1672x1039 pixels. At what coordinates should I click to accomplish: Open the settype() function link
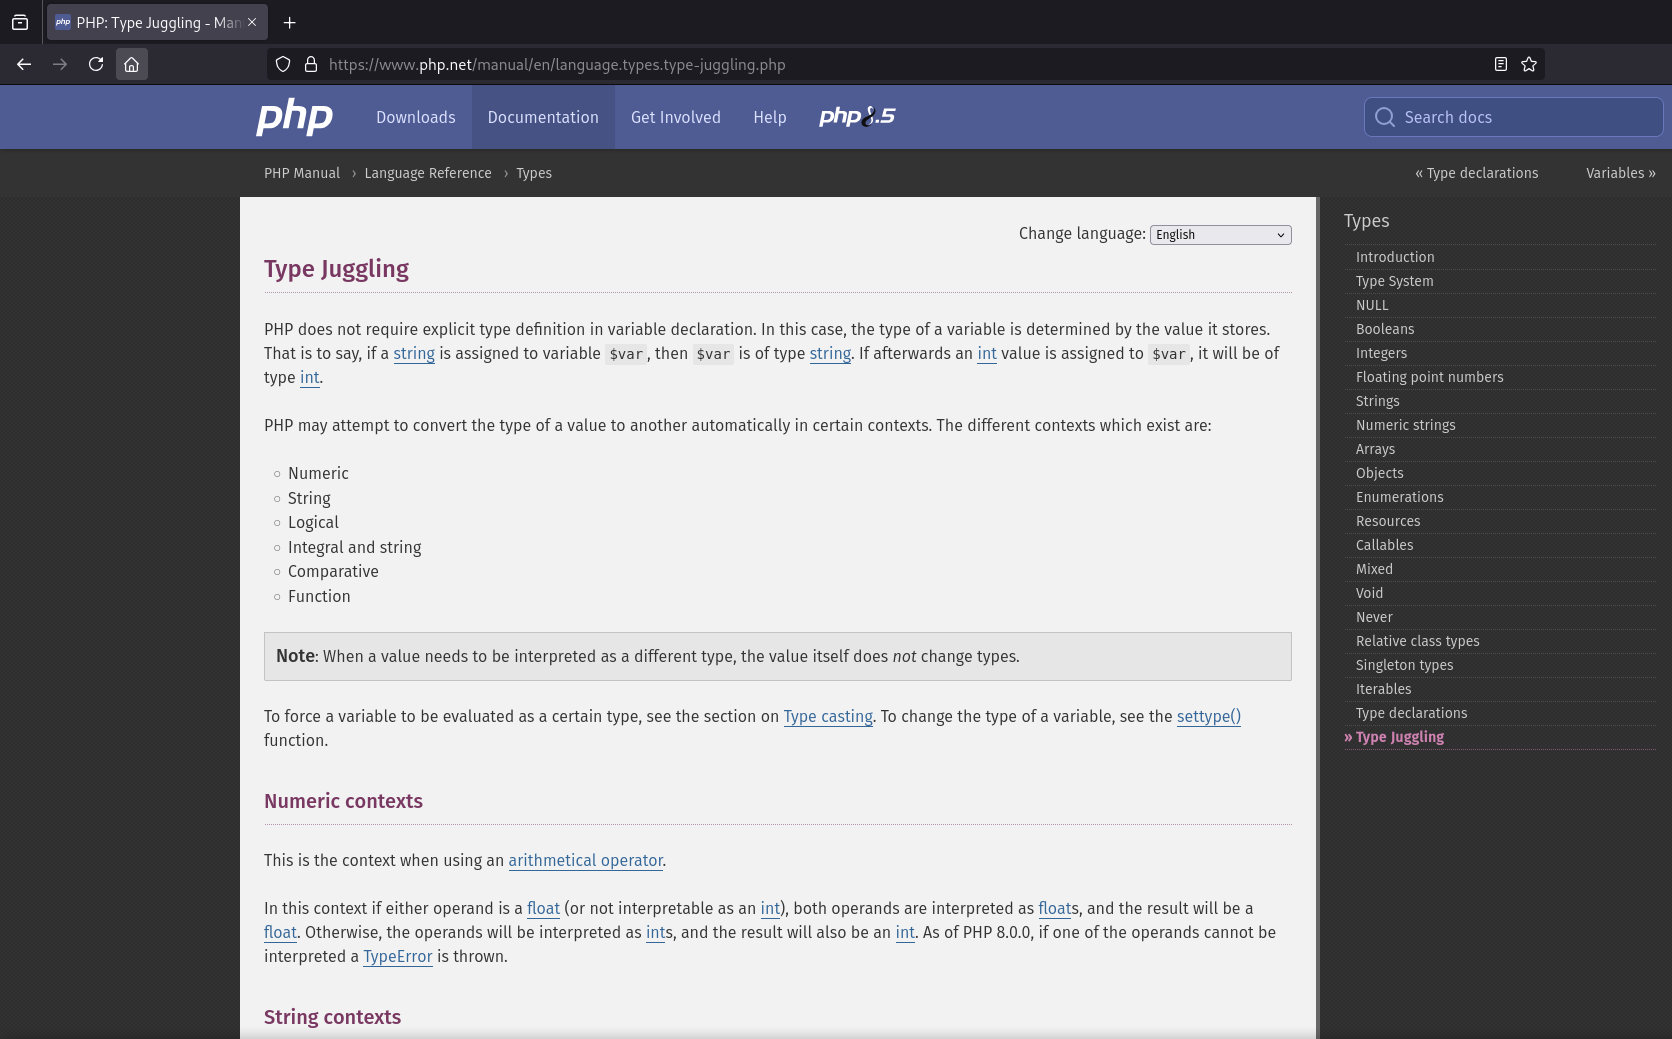[1208, 716]
